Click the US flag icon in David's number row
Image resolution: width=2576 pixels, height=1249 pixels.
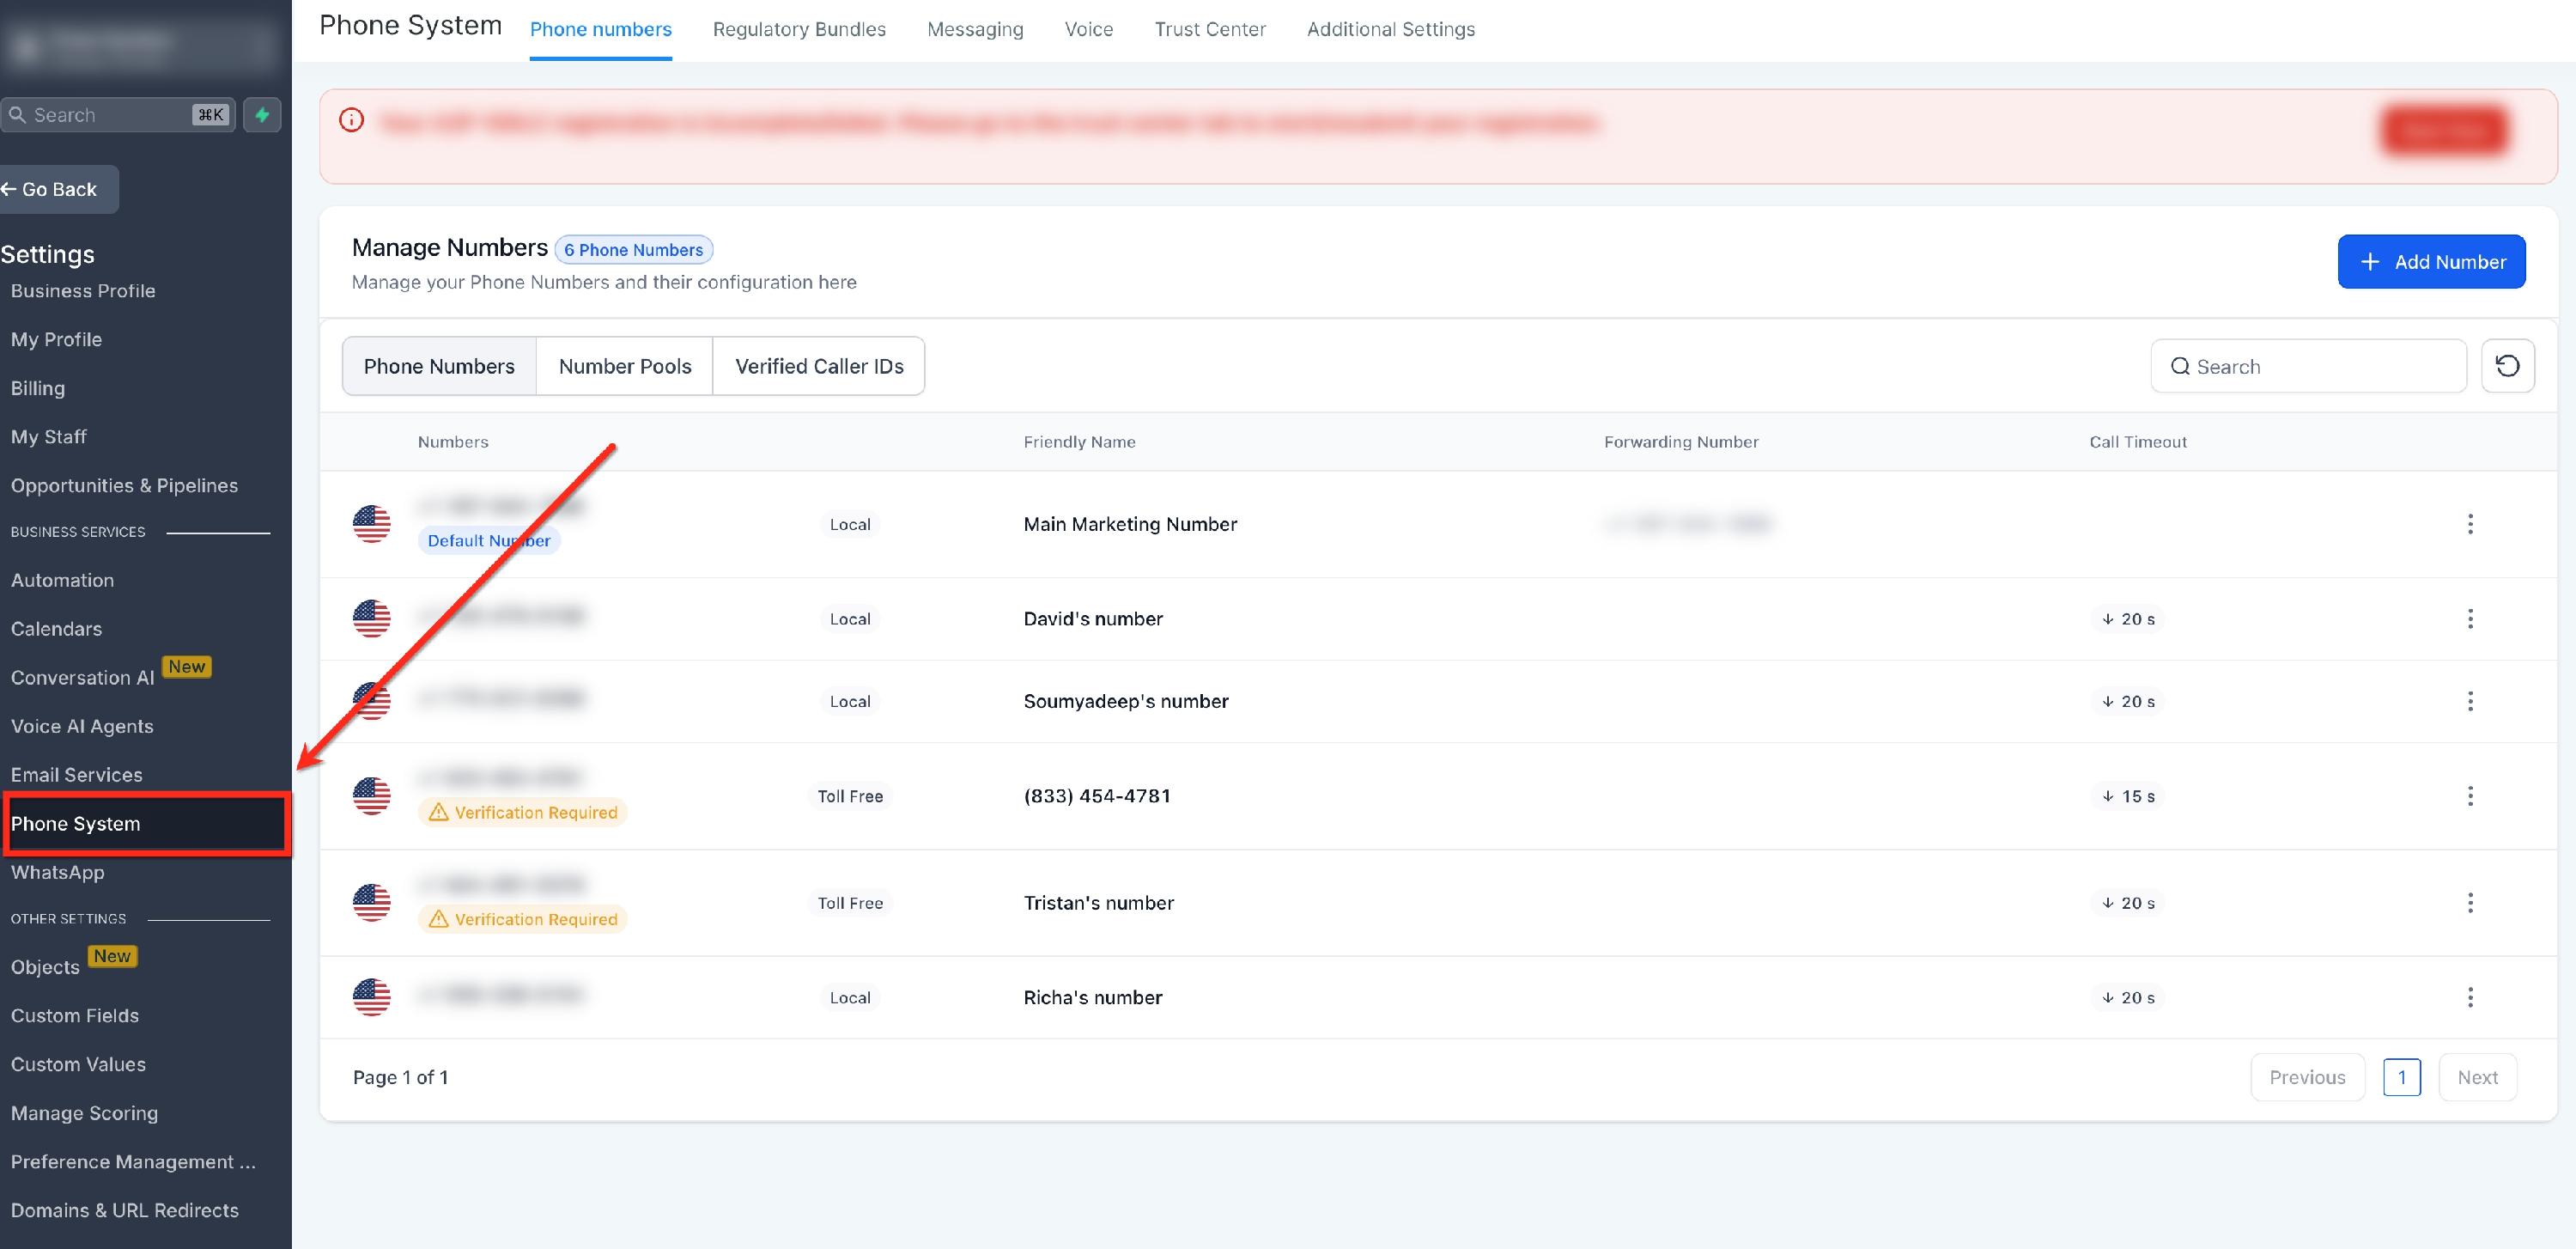pos(371,619)
